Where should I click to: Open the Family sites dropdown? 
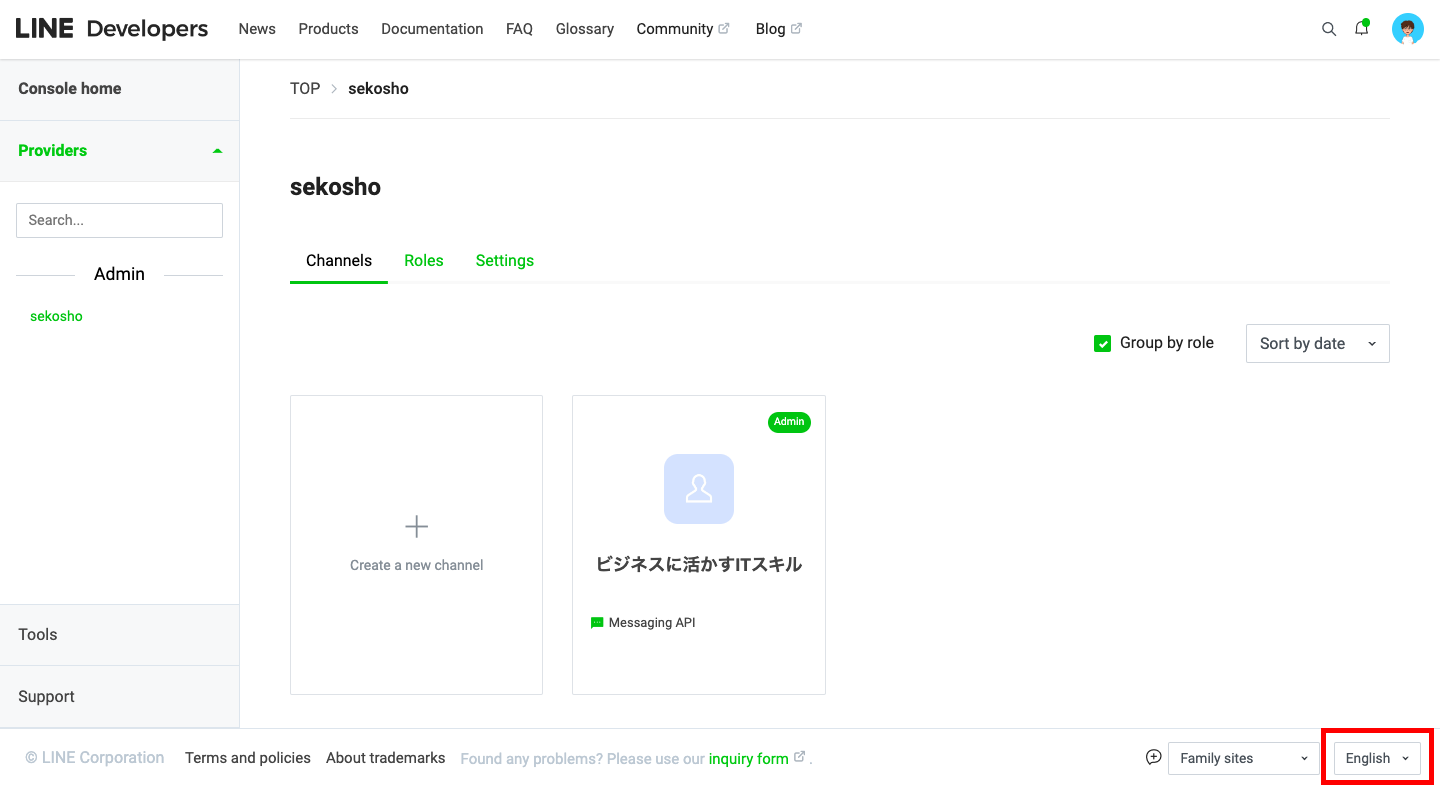(1242, 758)
